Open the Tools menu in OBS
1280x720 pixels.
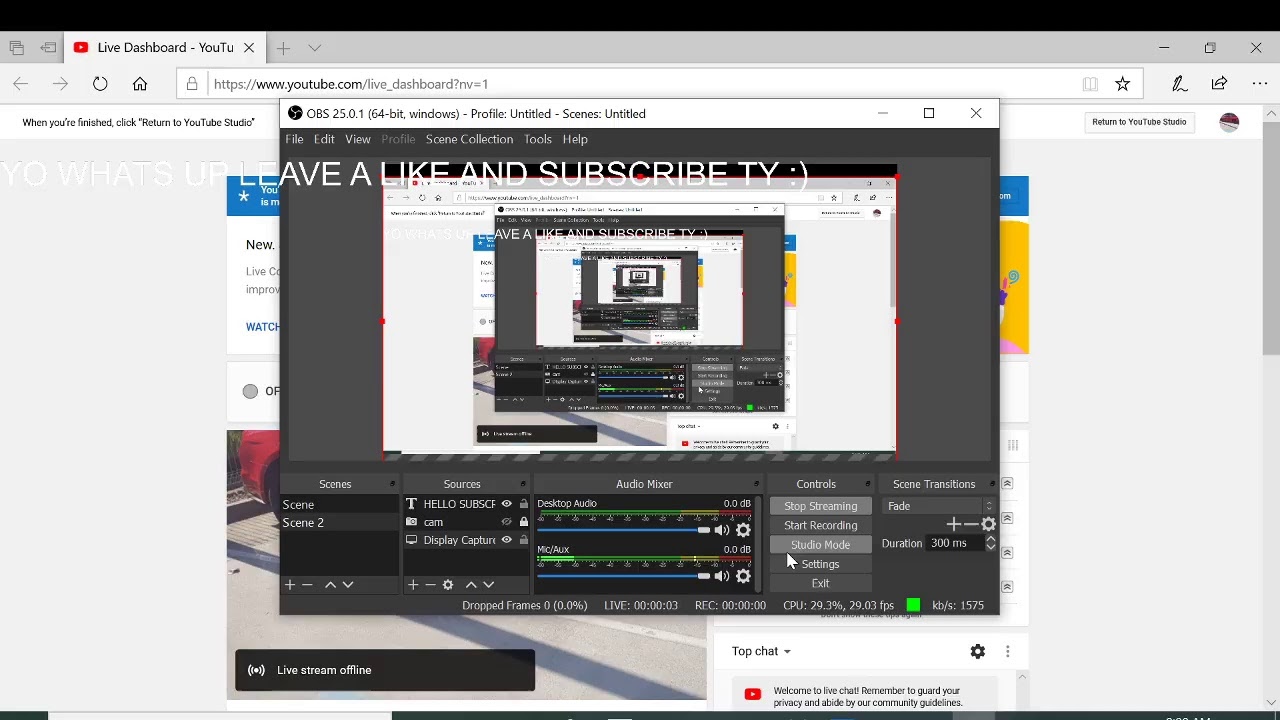tap(538, 139)
